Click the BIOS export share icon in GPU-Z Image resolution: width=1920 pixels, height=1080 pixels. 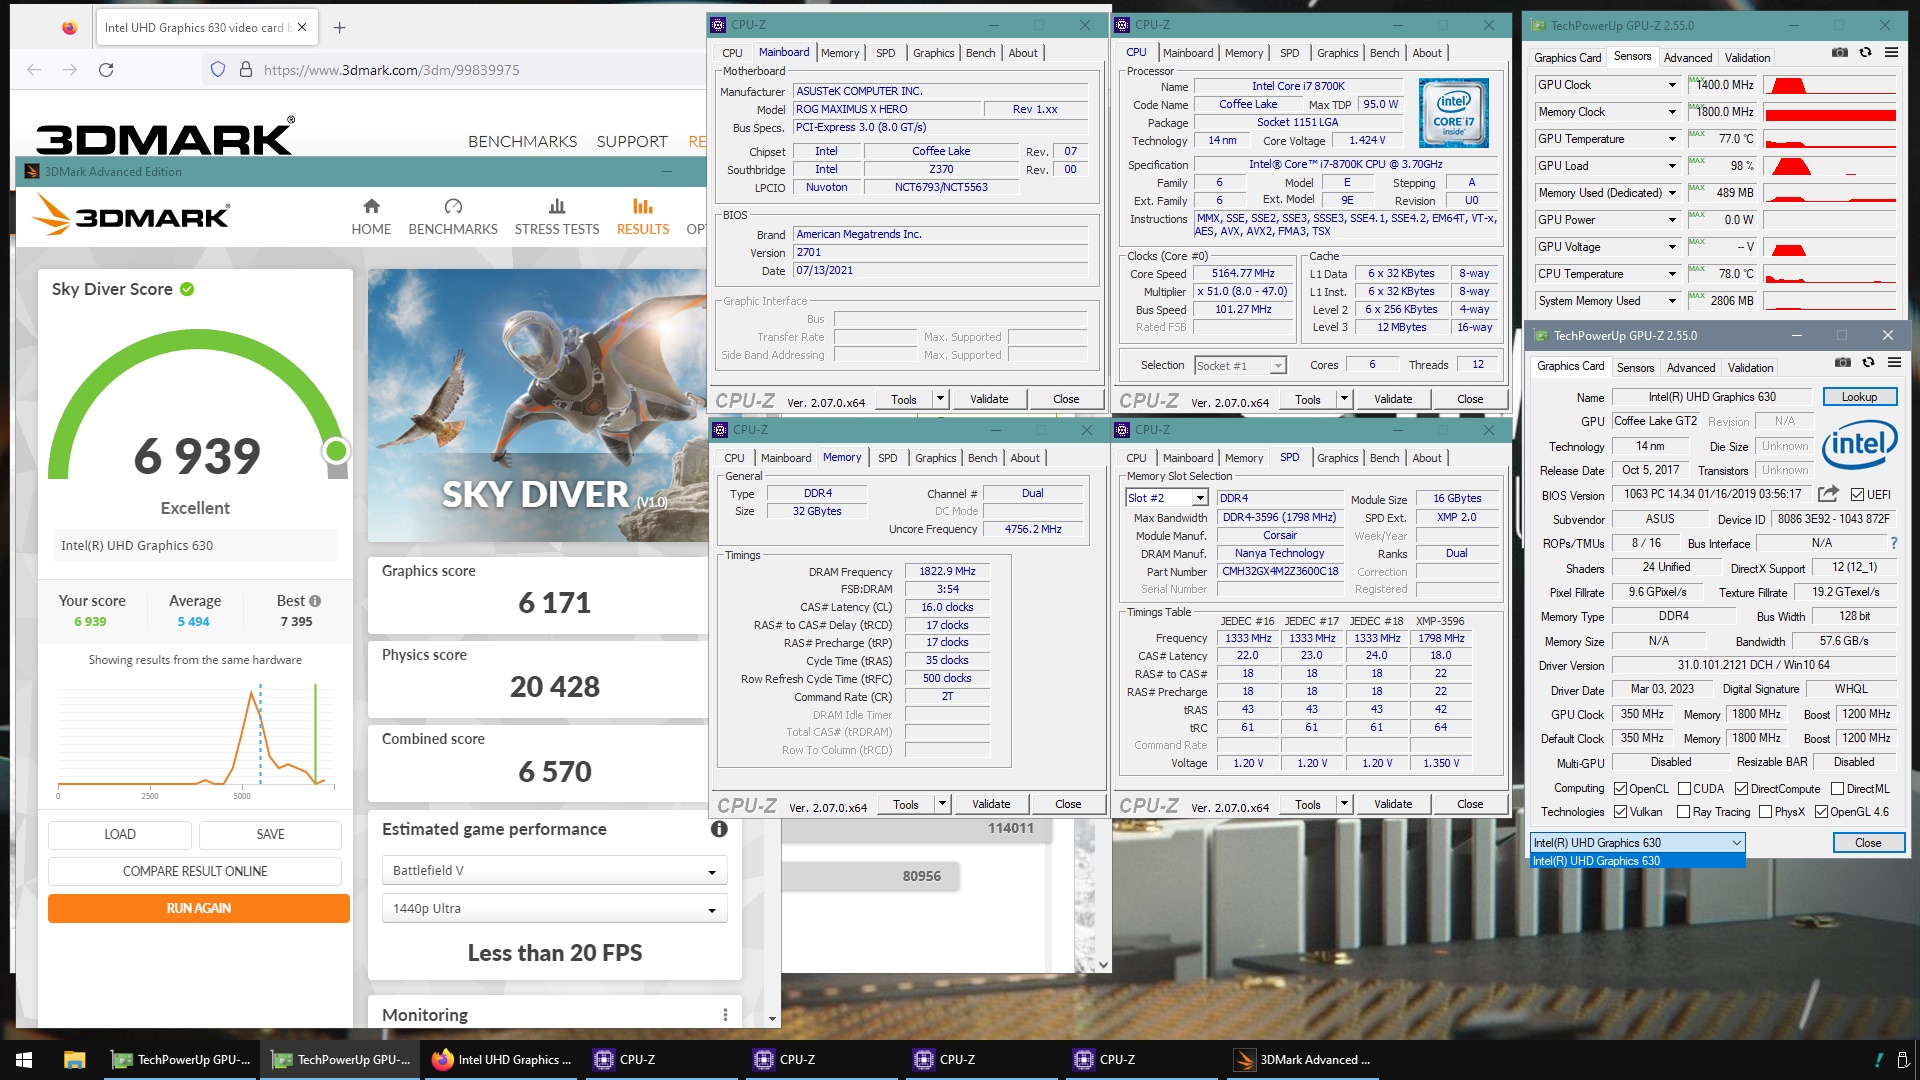point(1828,494)
